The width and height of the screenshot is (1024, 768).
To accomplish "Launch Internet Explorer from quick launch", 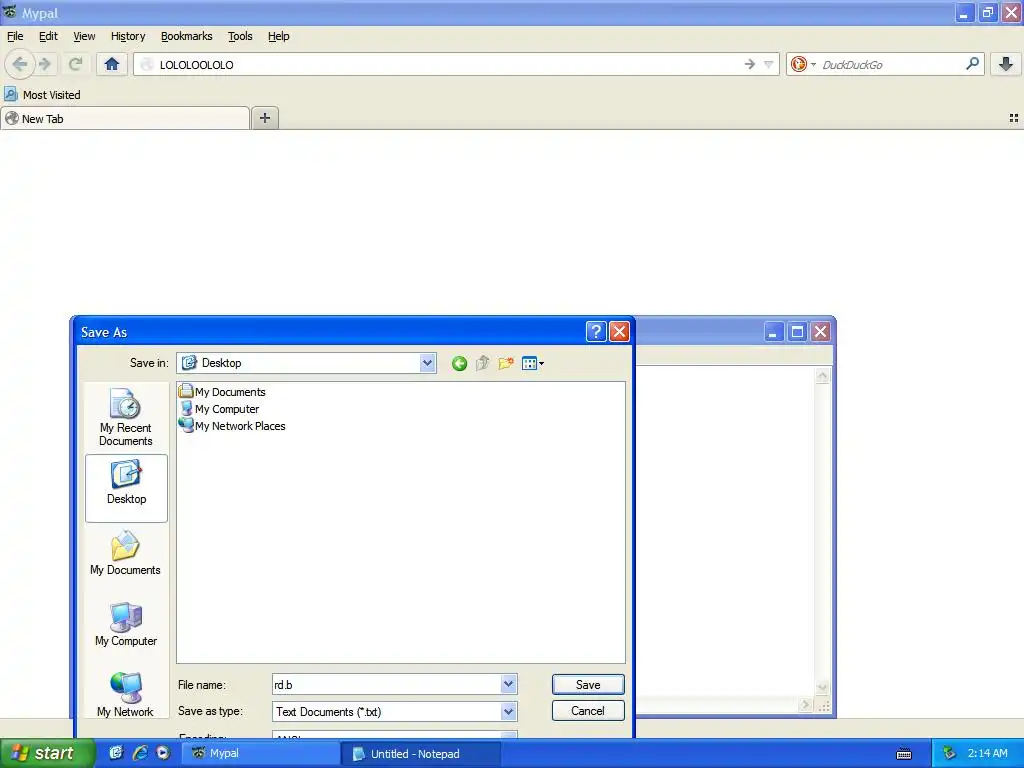I will pos(139,753).
